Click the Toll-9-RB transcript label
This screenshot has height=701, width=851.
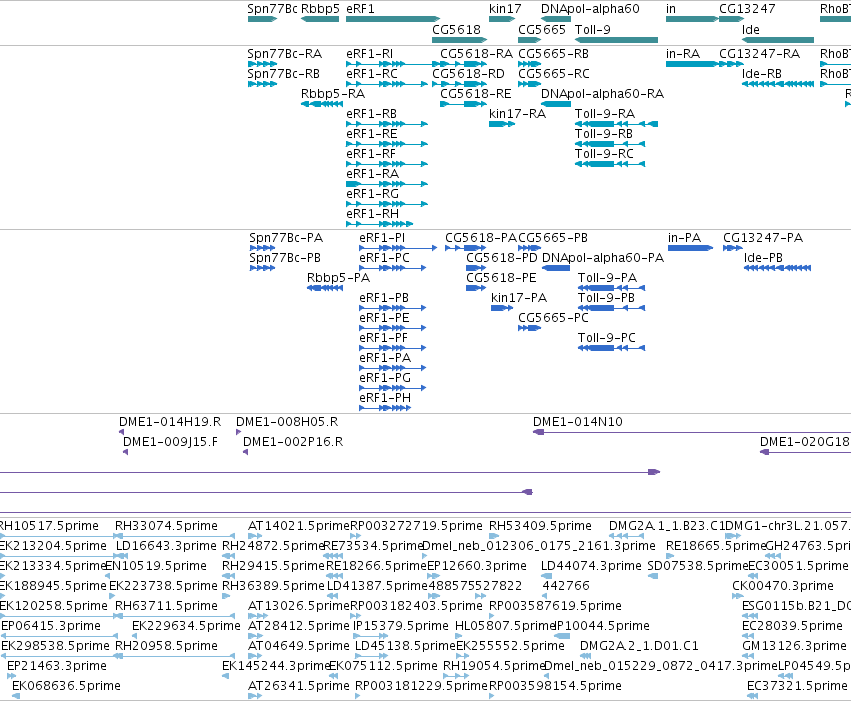click(x=604, y=133)
